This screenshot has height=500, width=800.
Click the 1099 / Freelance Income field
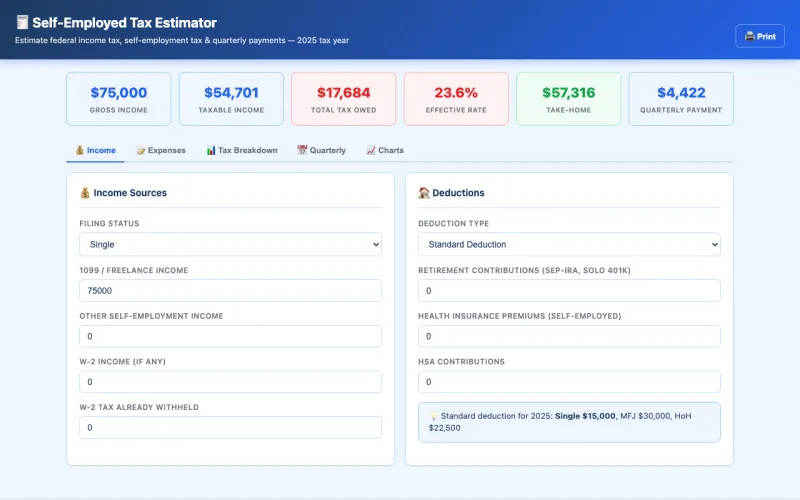tap(230, 290)
